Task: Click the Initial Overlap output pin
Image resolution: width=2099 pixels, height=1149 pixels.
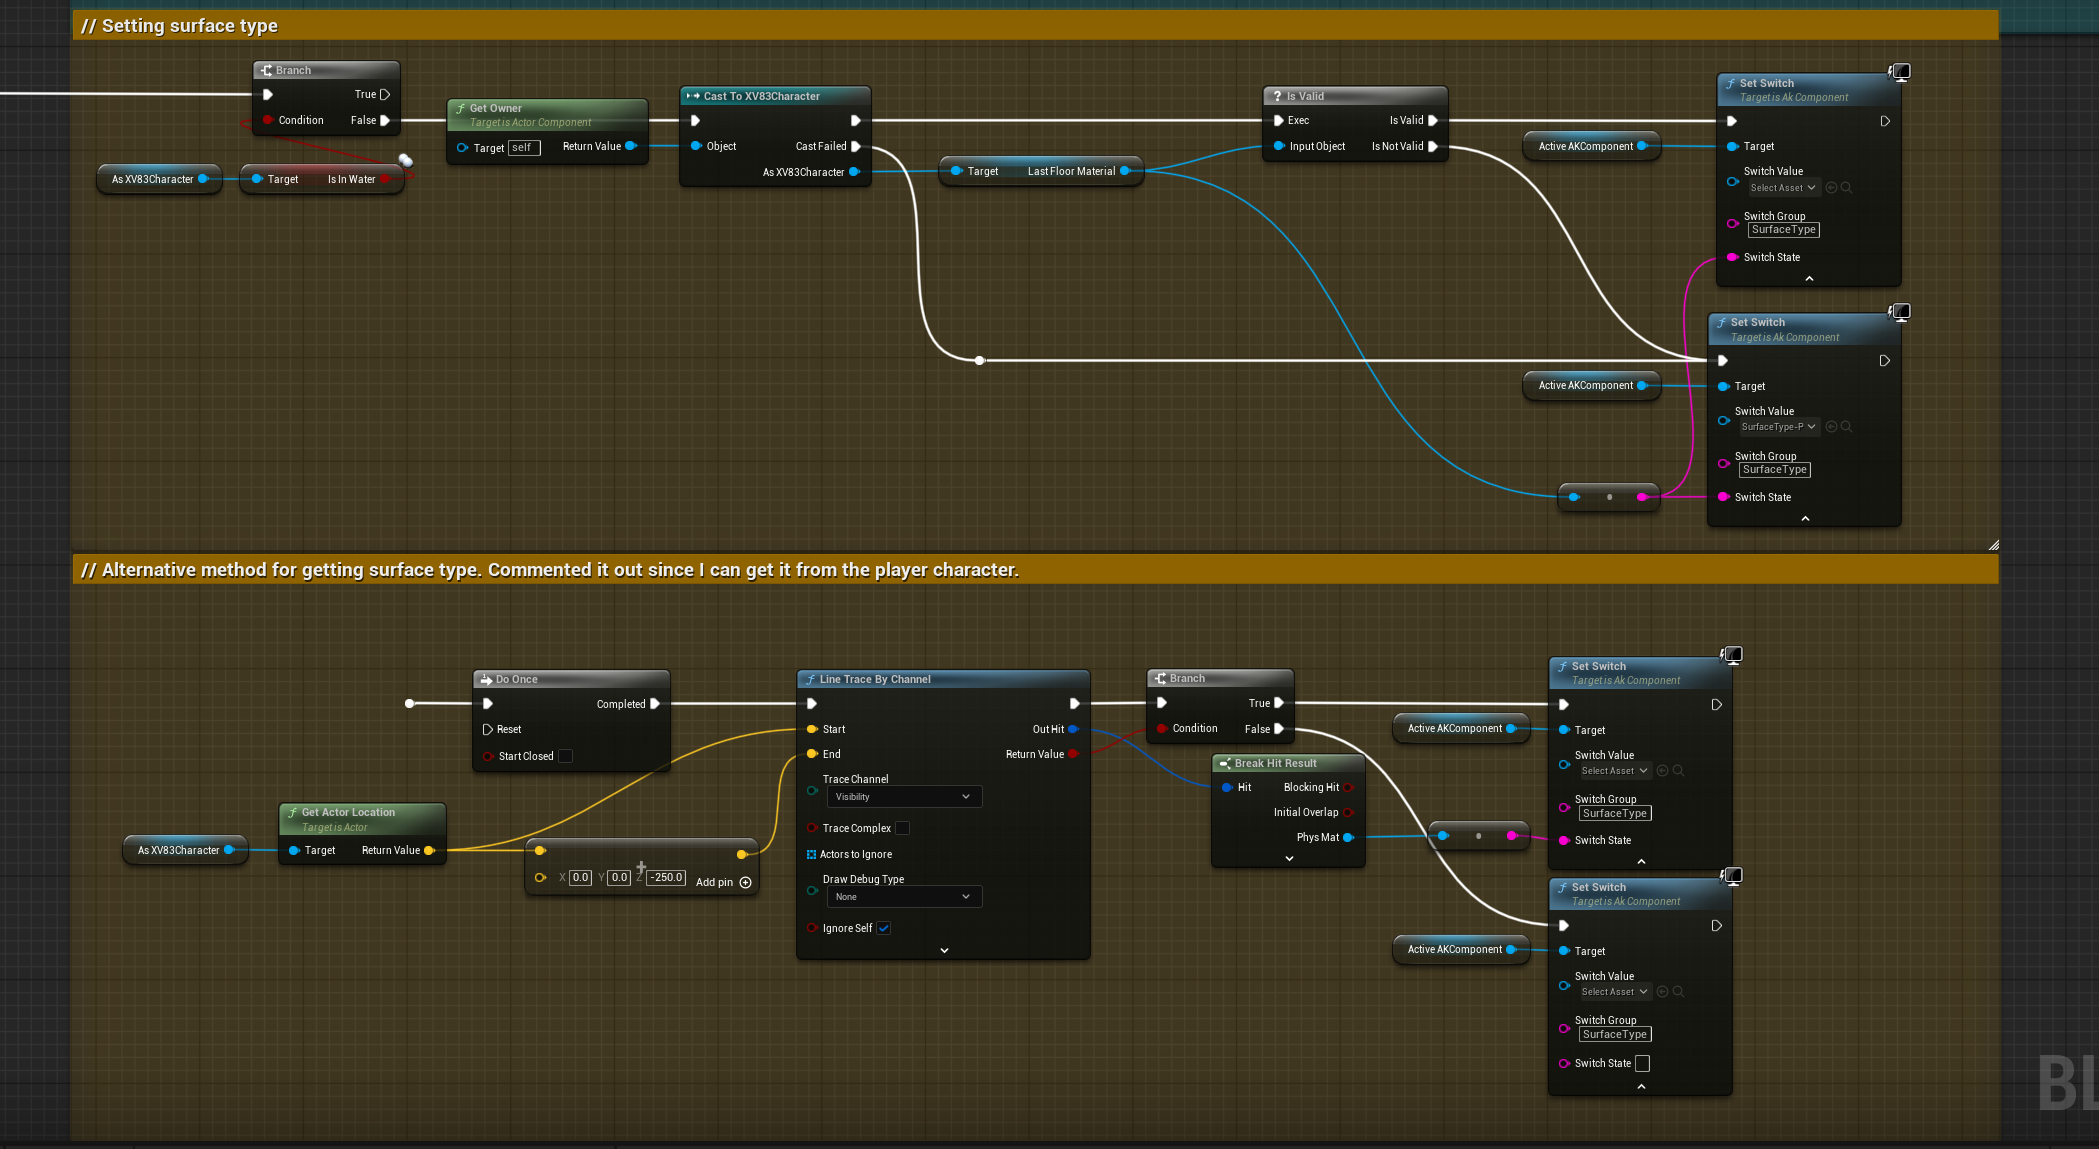Action: tap(1348, 812)
